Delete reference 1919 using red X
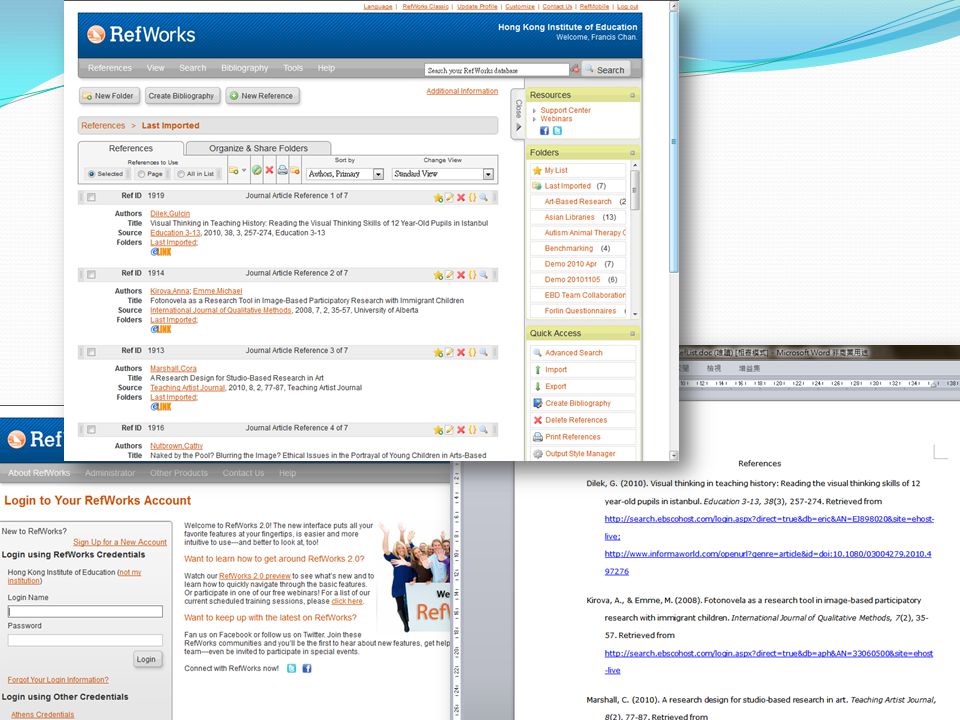Image resolution: width=960 pixels, height=720 pixels. point(461,198)
